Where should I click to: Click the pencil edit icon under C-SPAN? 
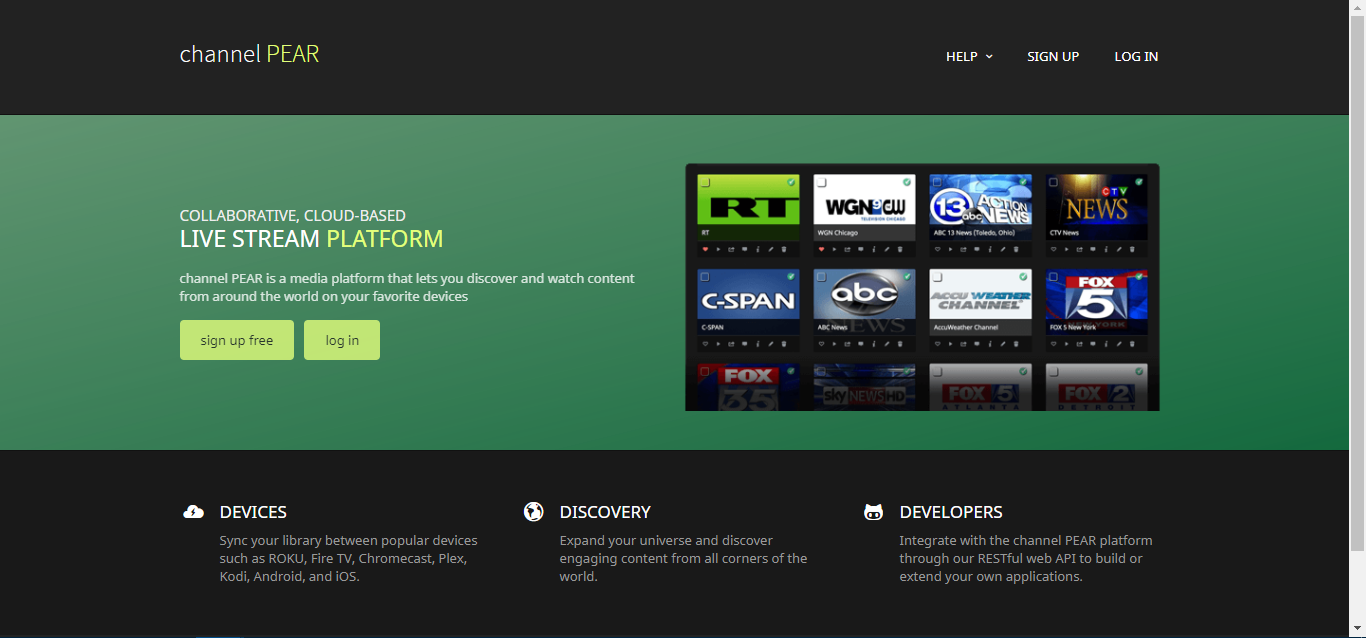[770, 343]
